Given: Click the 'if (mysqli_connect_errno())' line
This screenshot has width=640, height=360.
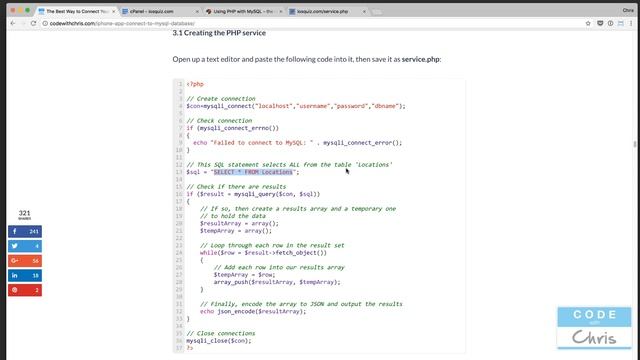Looking at the screenshot, I should click(233, 128).
